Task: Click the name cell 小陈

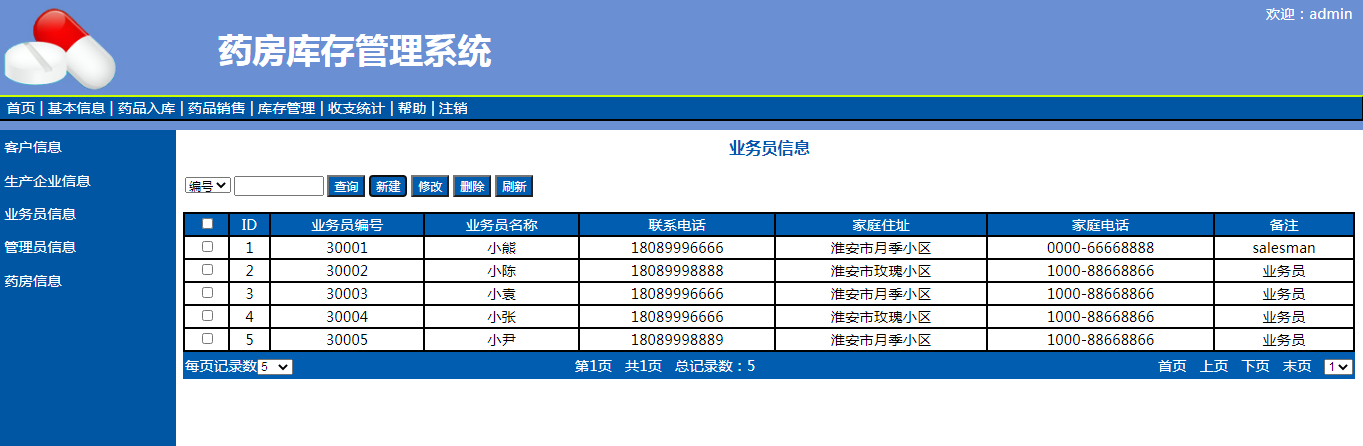Action: (502, 270)
